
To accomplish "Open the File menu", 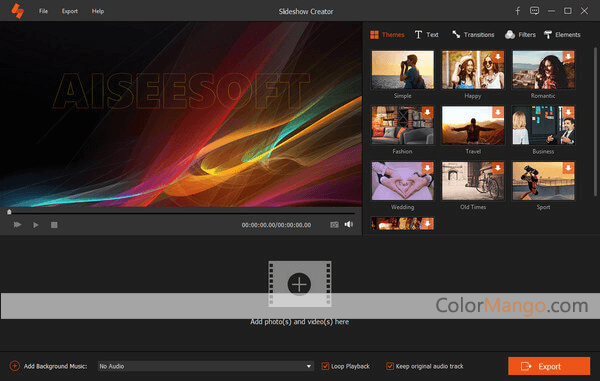I will pos(43,11).
